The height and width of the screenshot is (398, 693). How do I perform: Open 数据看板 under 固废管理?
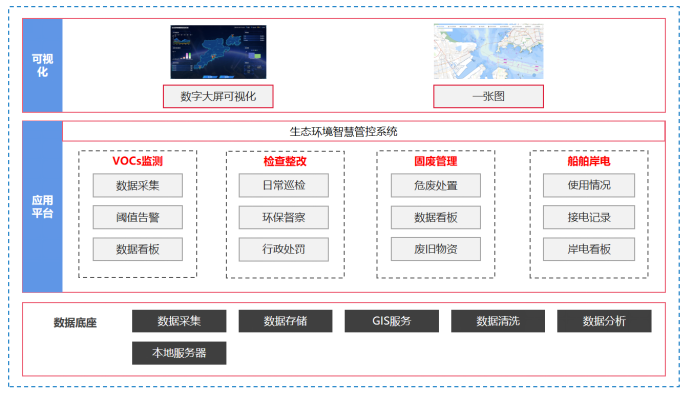coord(436,217)
